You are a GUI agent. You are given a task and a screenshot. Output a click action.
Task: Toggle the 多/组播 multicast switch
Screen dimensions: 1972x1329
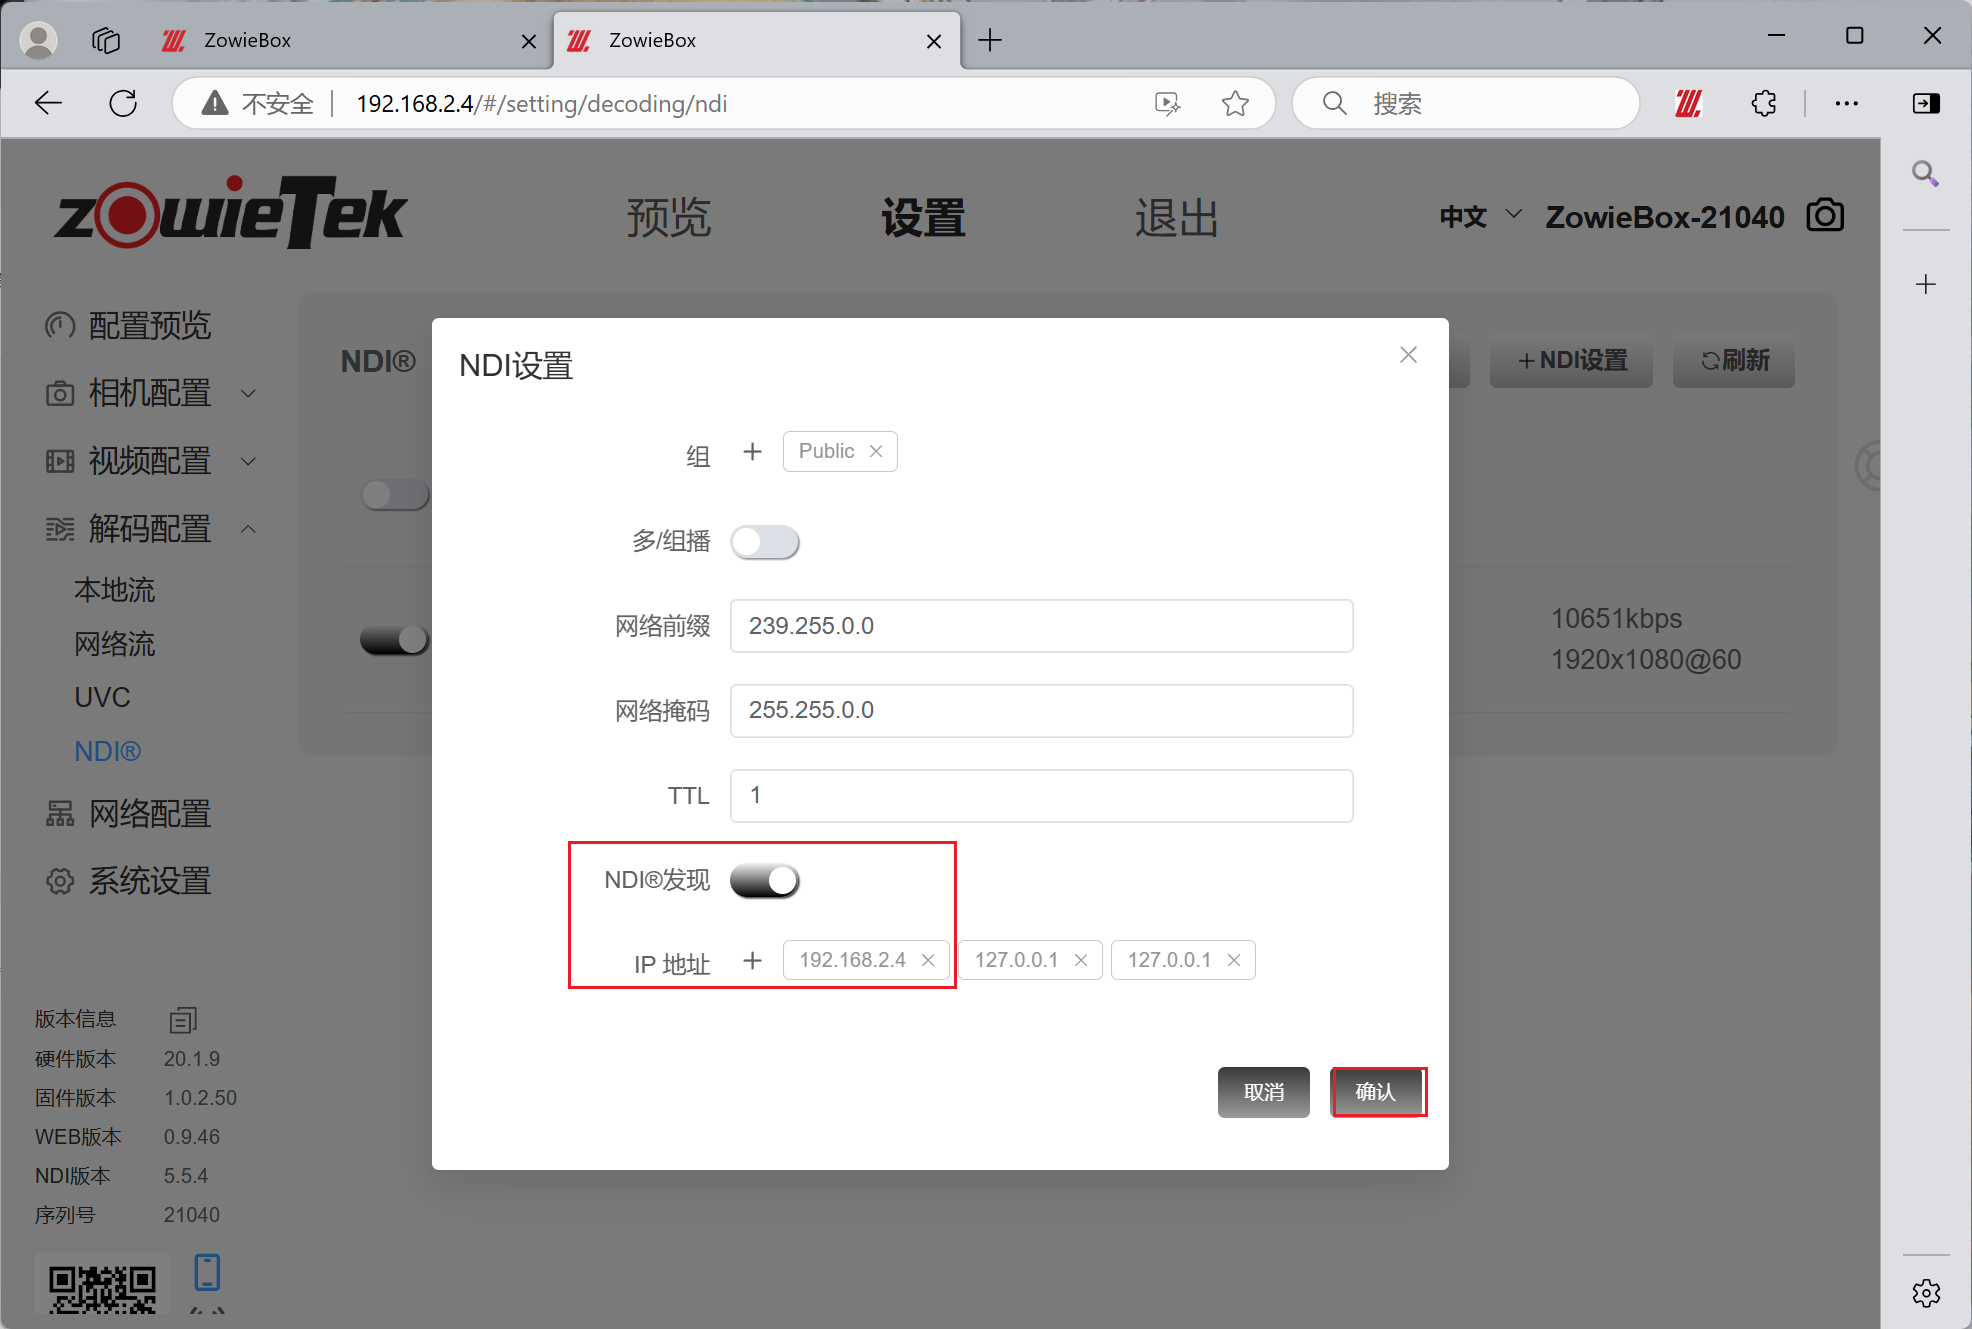tap(765, 542)
